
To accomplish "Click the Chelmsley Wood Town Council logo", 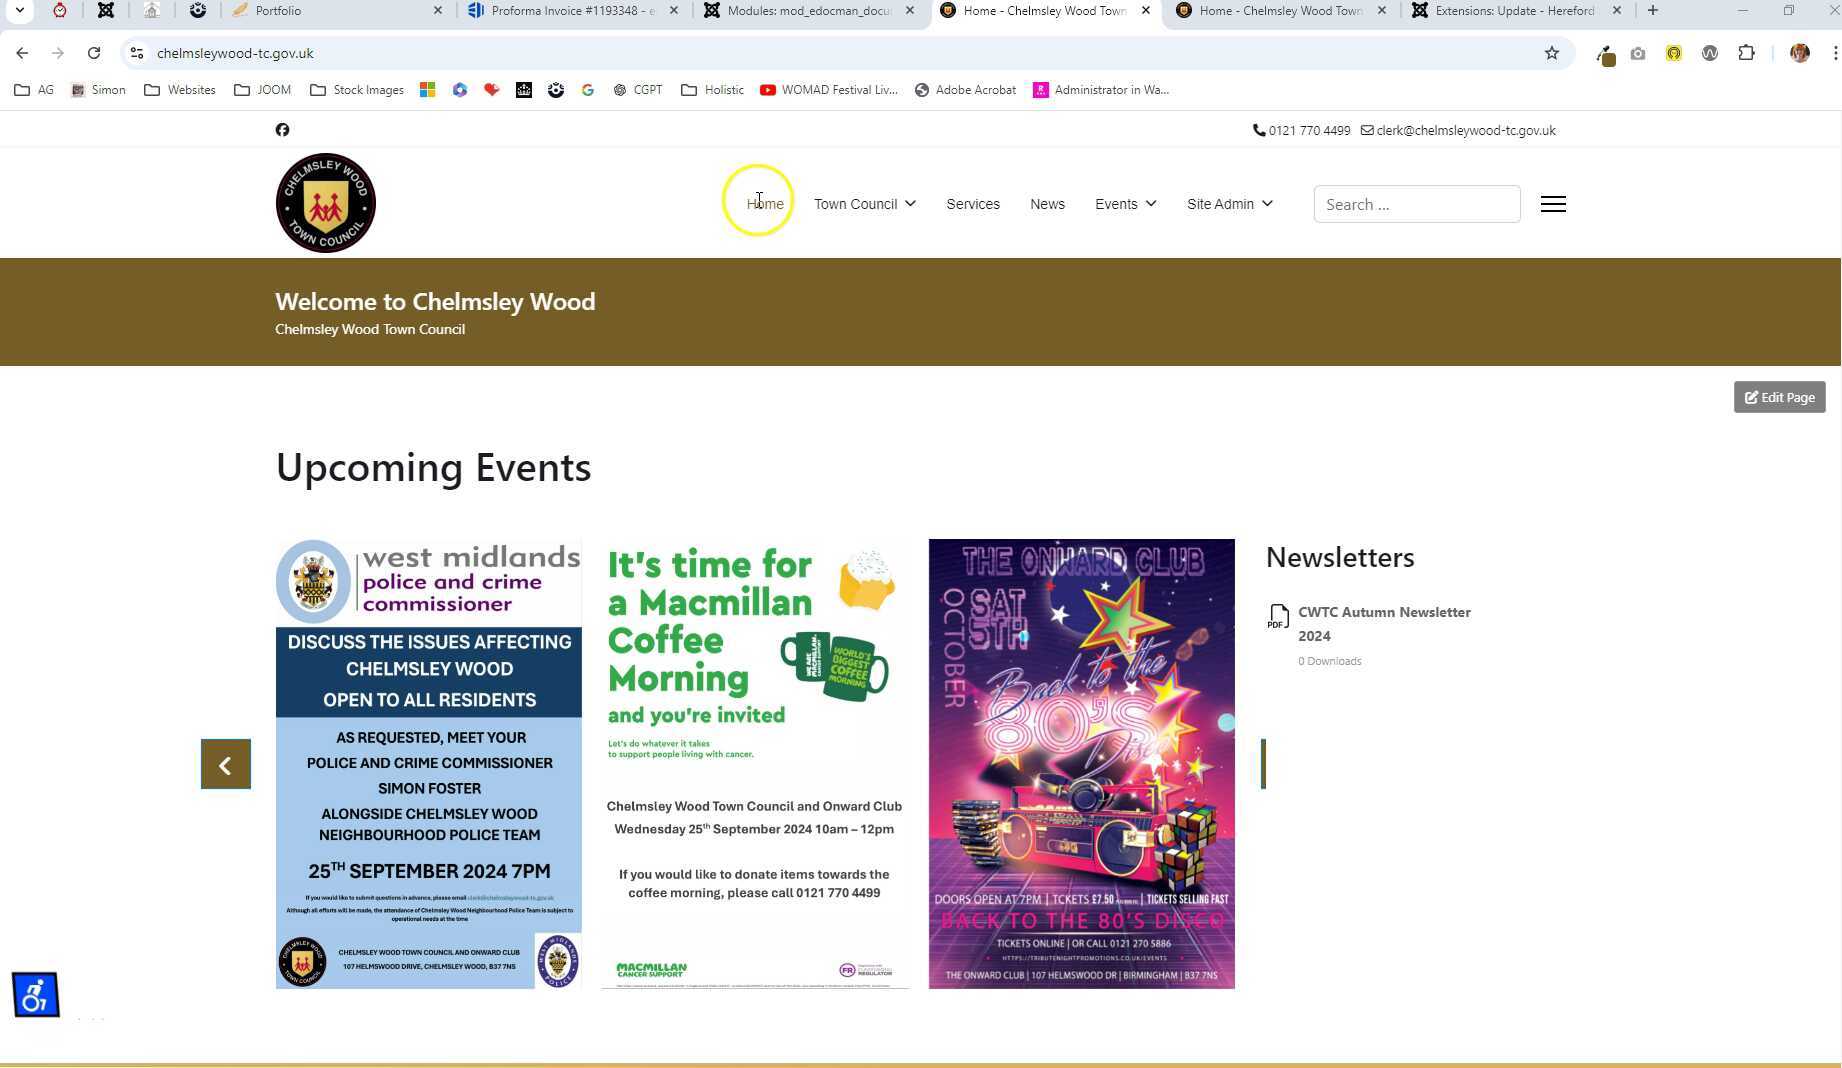I will [x=326, y=203].
